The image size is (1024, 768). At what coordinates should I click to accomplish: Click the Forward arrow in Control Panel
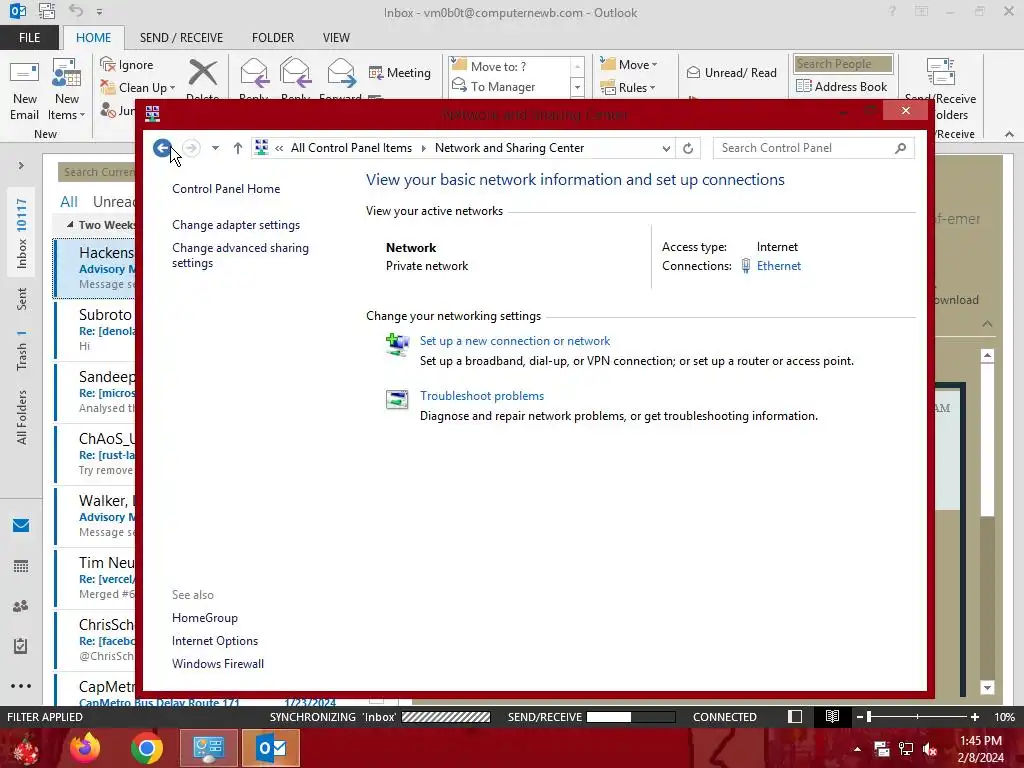click(x=191, y=148)
